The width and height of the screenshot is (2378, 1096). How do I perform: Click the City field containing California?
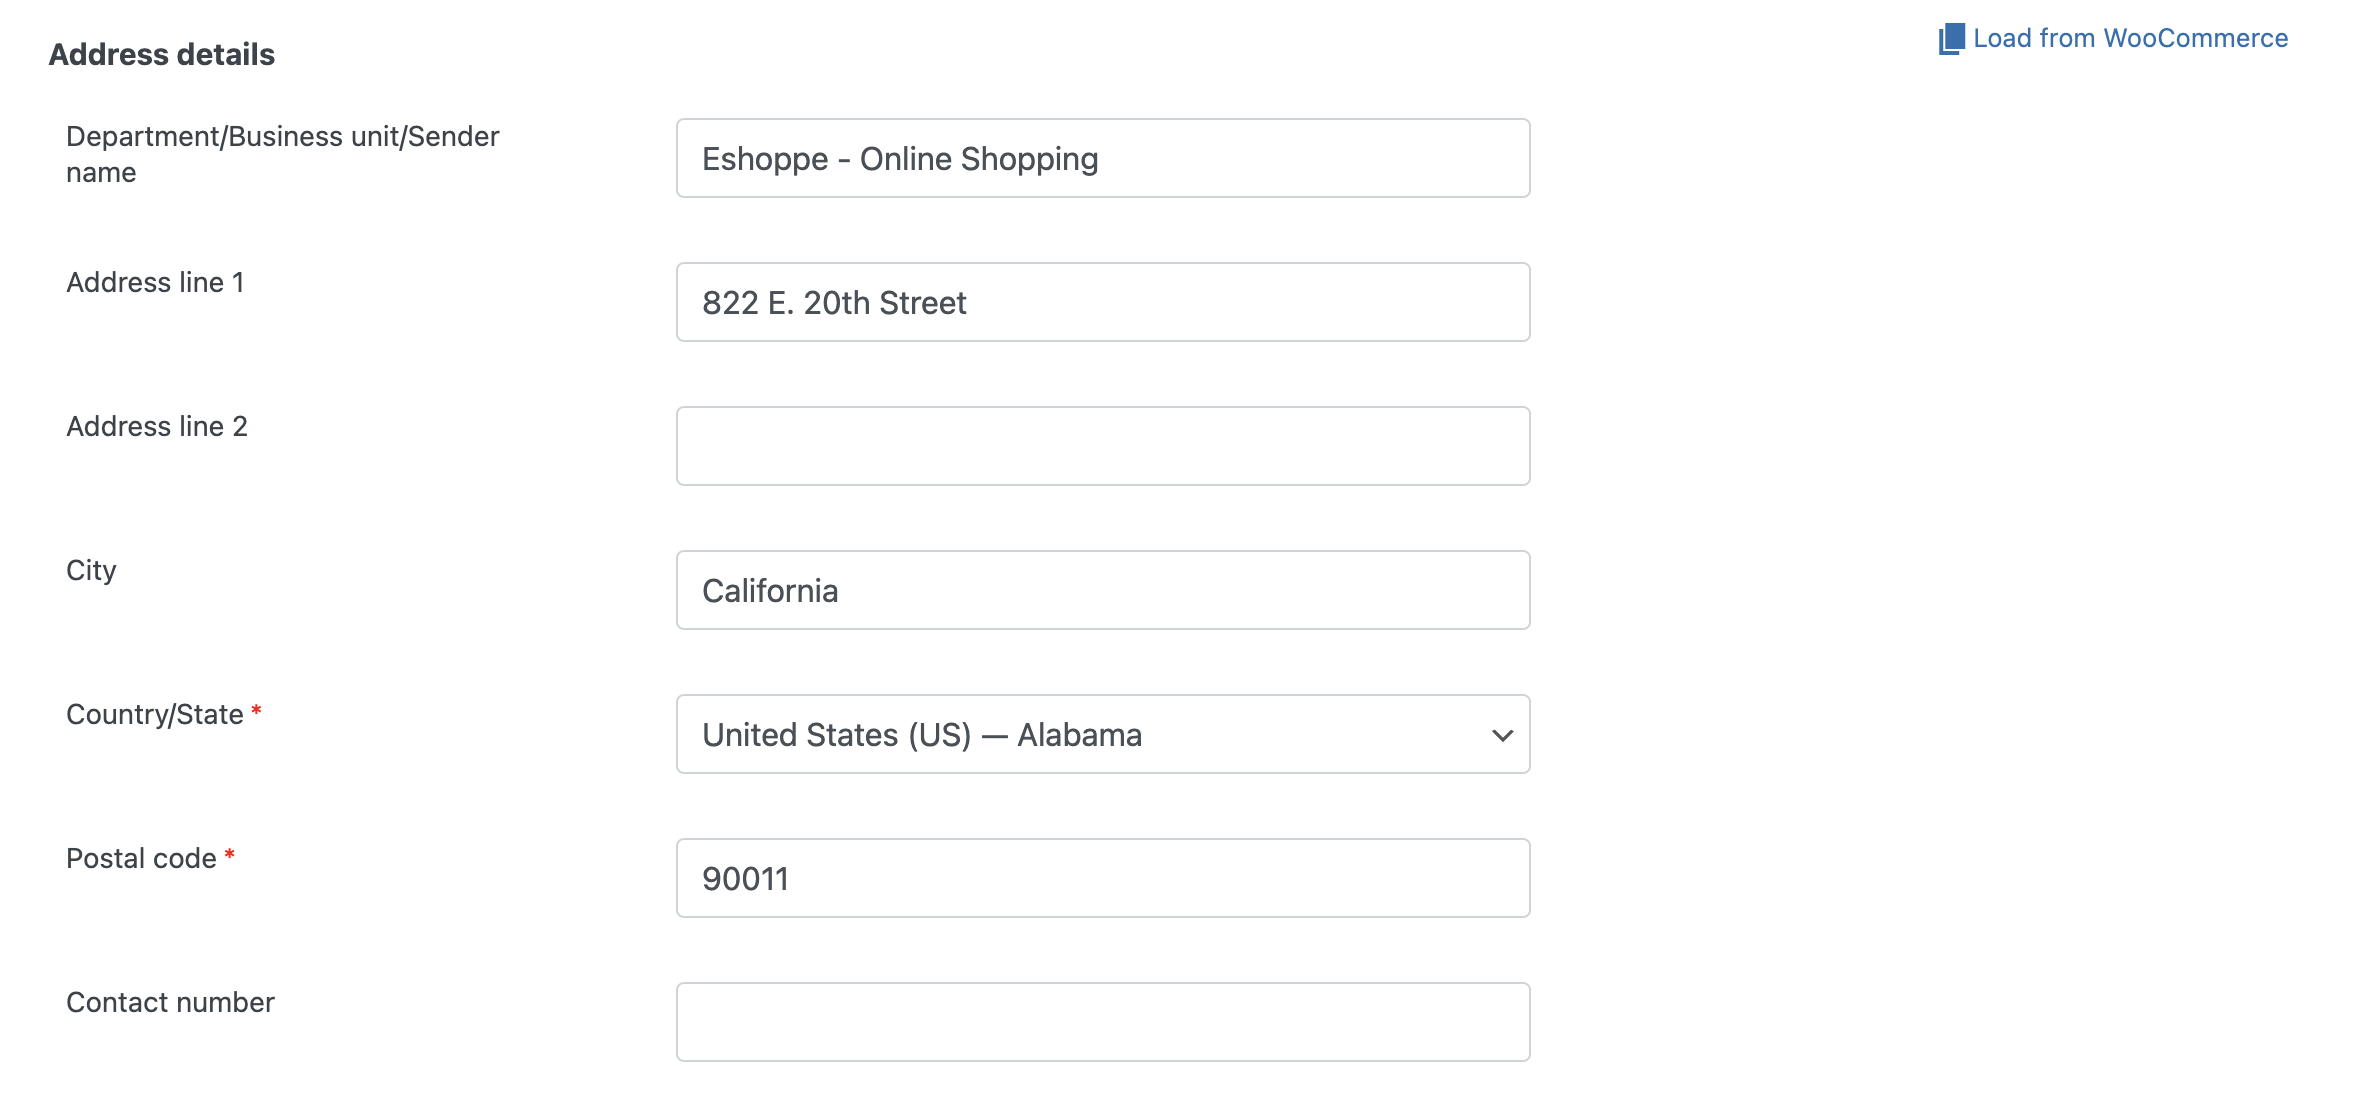1103,589
